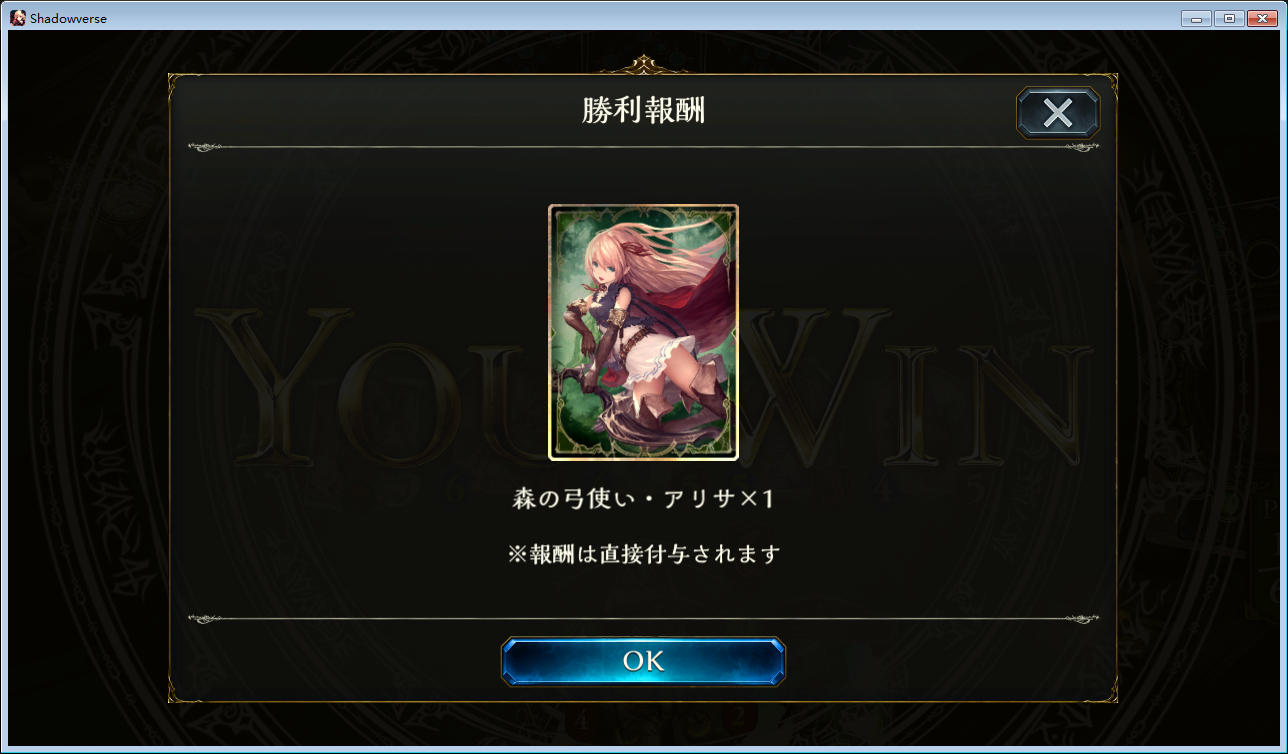Minimize the Shadowverse window
This screenshot has height=754, width=1288.
1196,18
